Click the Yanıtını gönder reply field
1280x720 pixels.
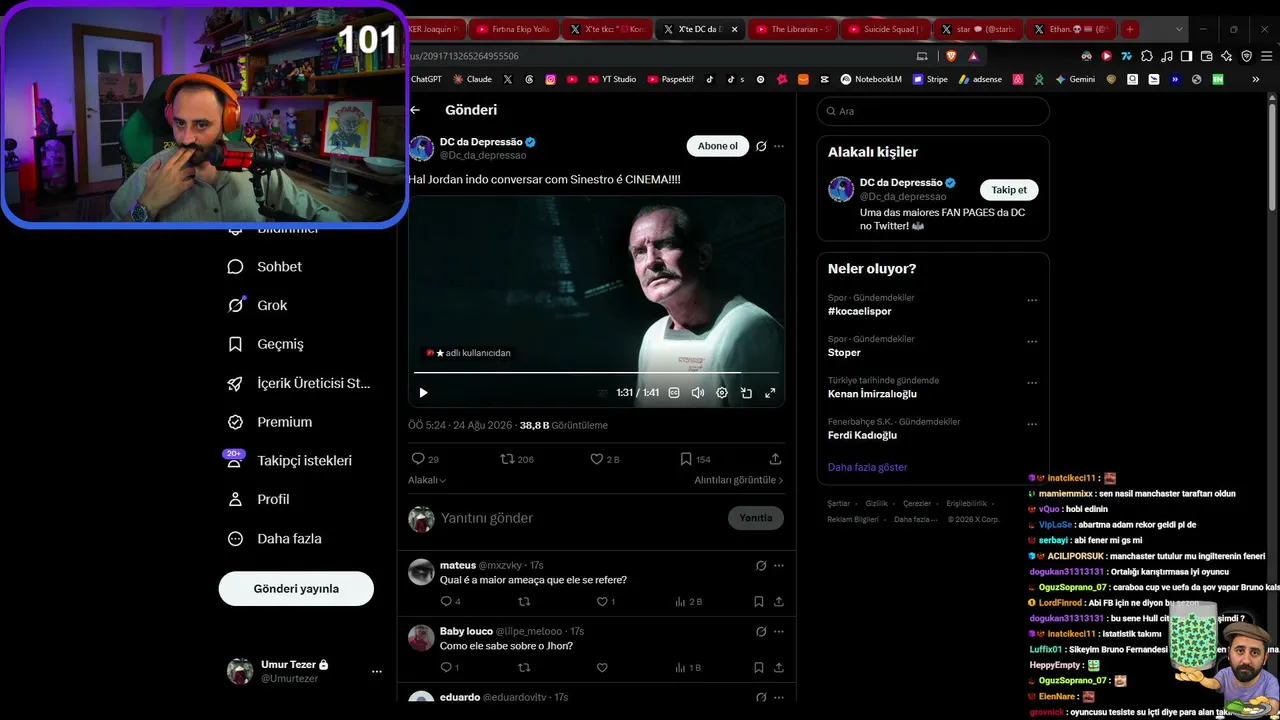[x=580, y=518]
